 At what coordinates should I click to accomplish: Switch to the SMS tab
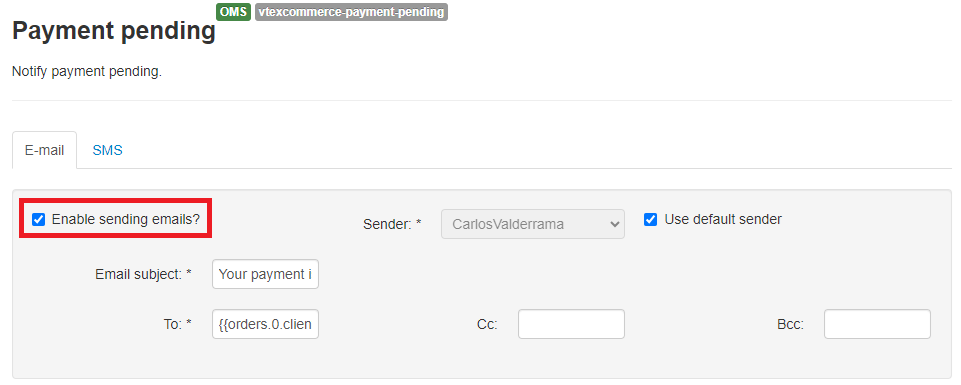(107, 150)
